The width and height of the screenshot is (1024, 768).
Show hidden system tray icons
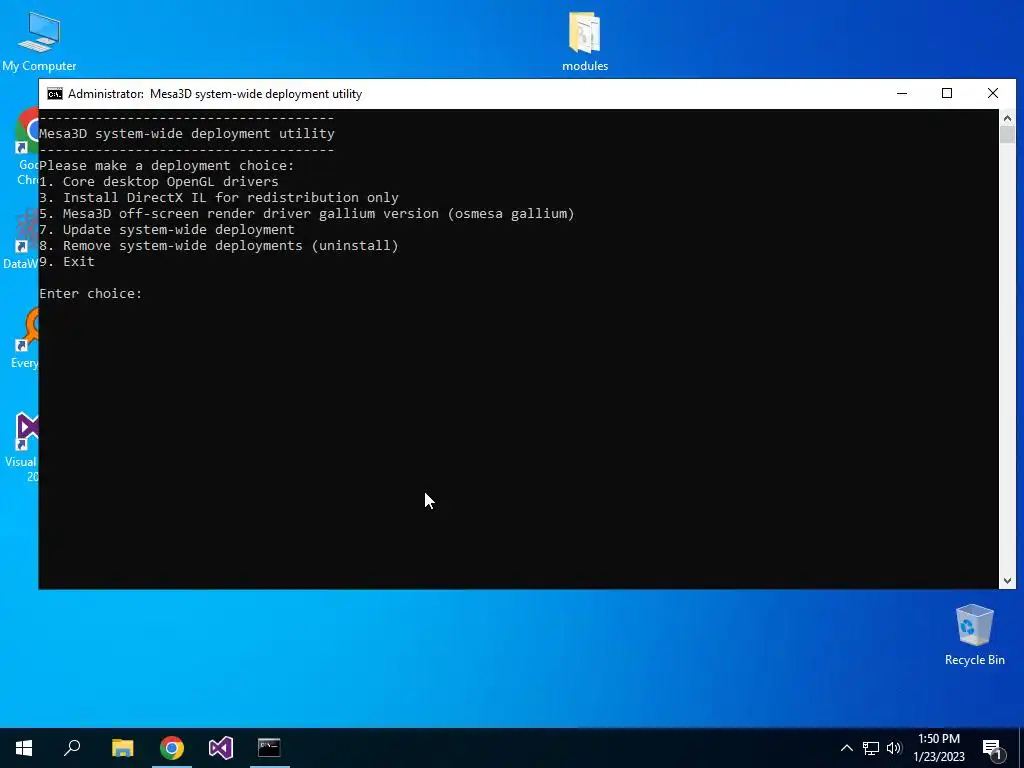click(x=846, y=748)
